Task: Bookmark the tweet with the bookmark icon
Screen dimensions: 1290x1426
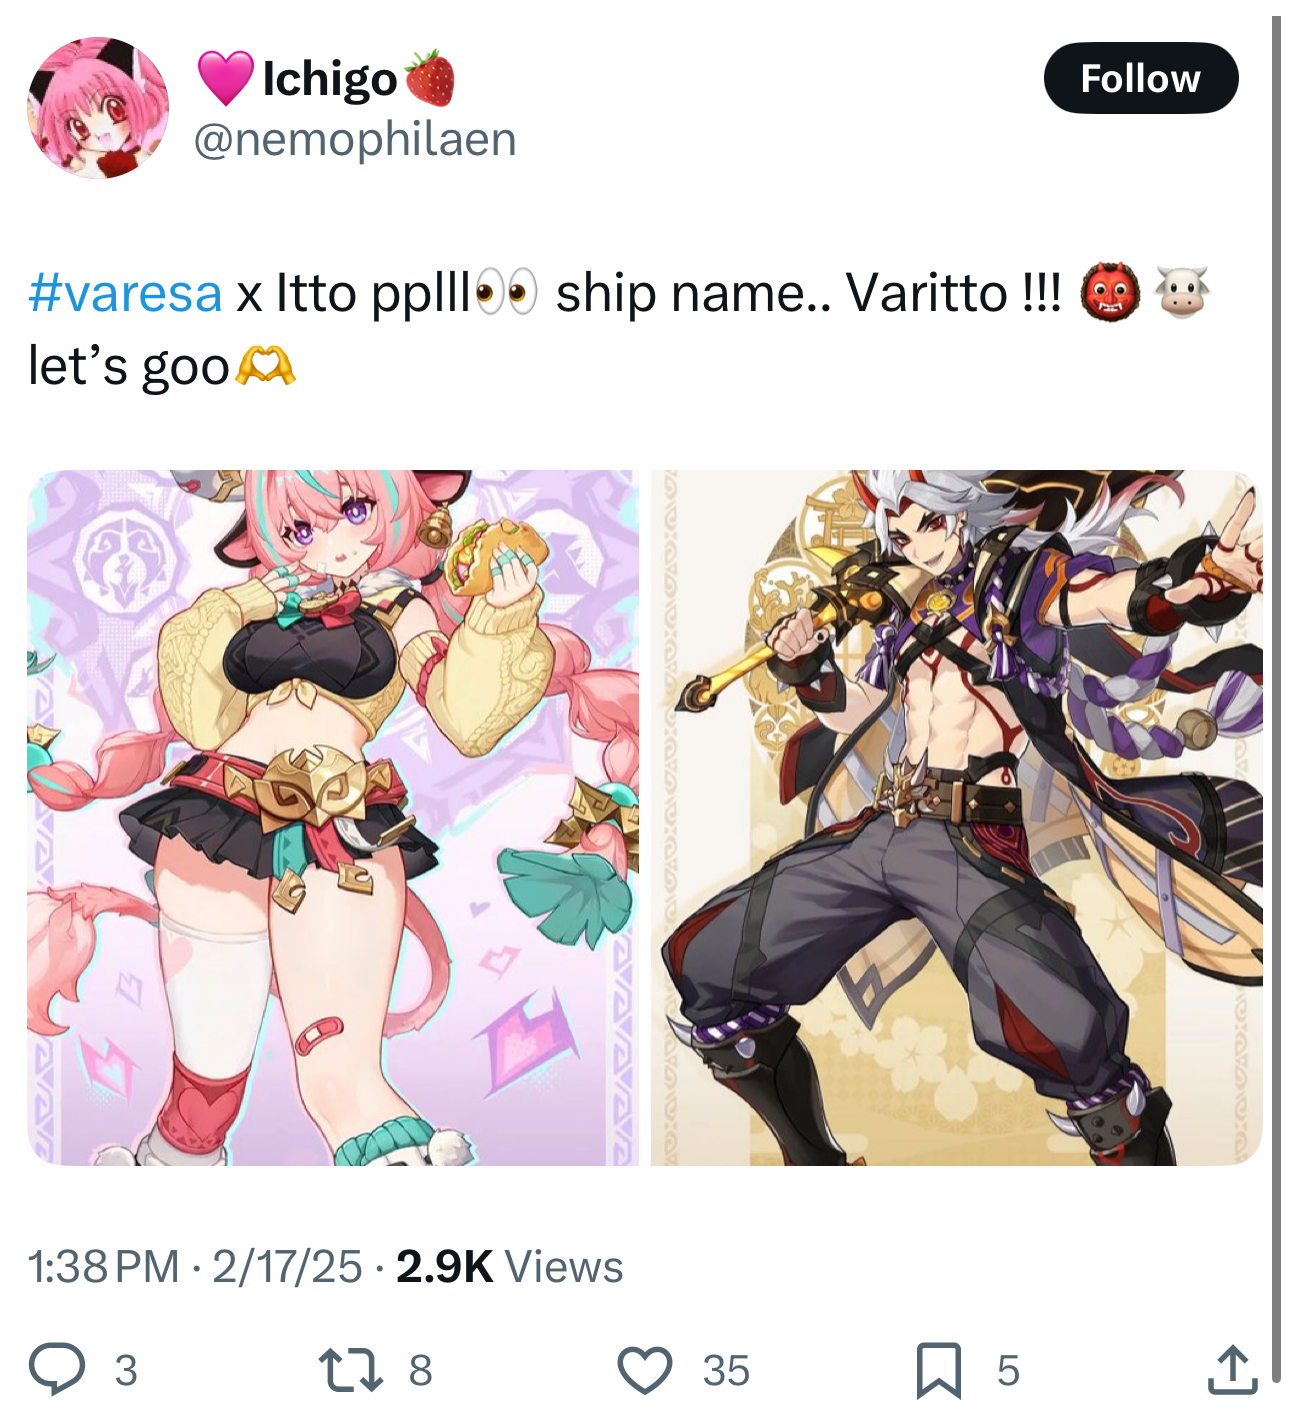Action: [939, 1370]
